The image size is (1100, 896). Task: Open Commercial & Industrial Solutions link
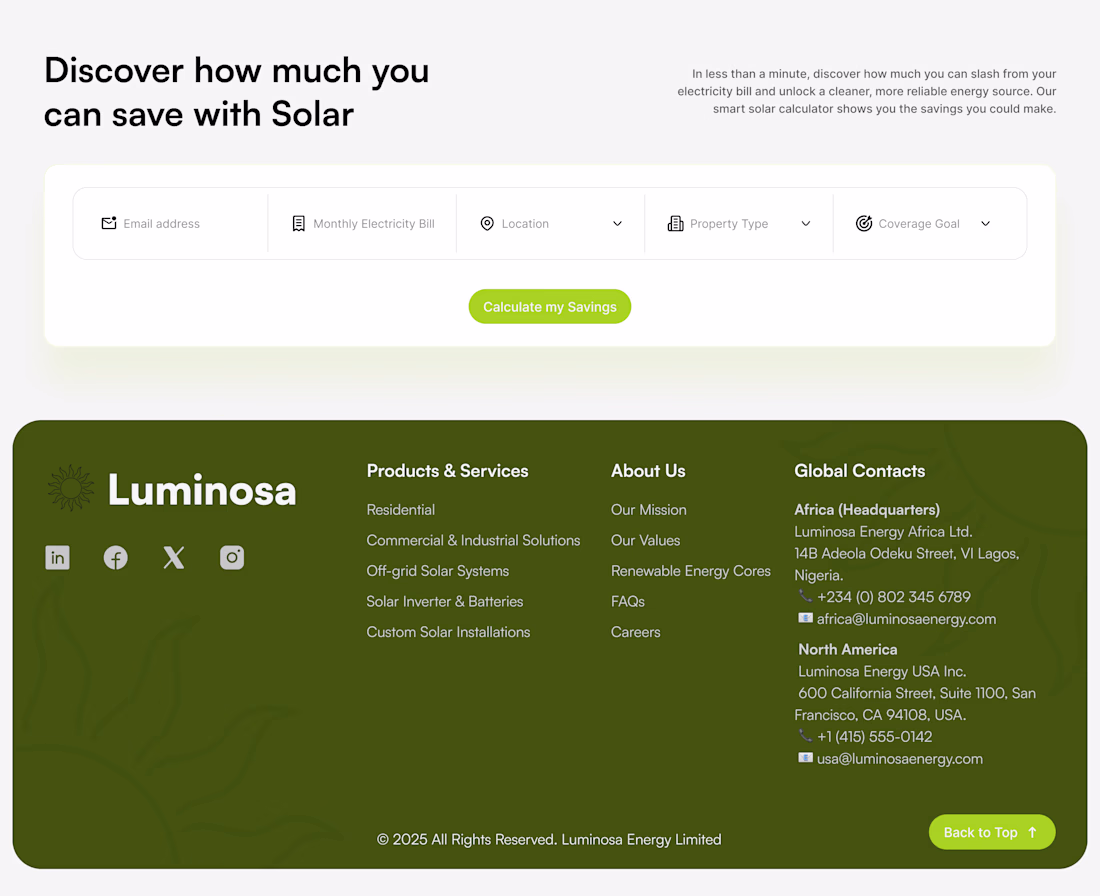[x=474, y=540]
